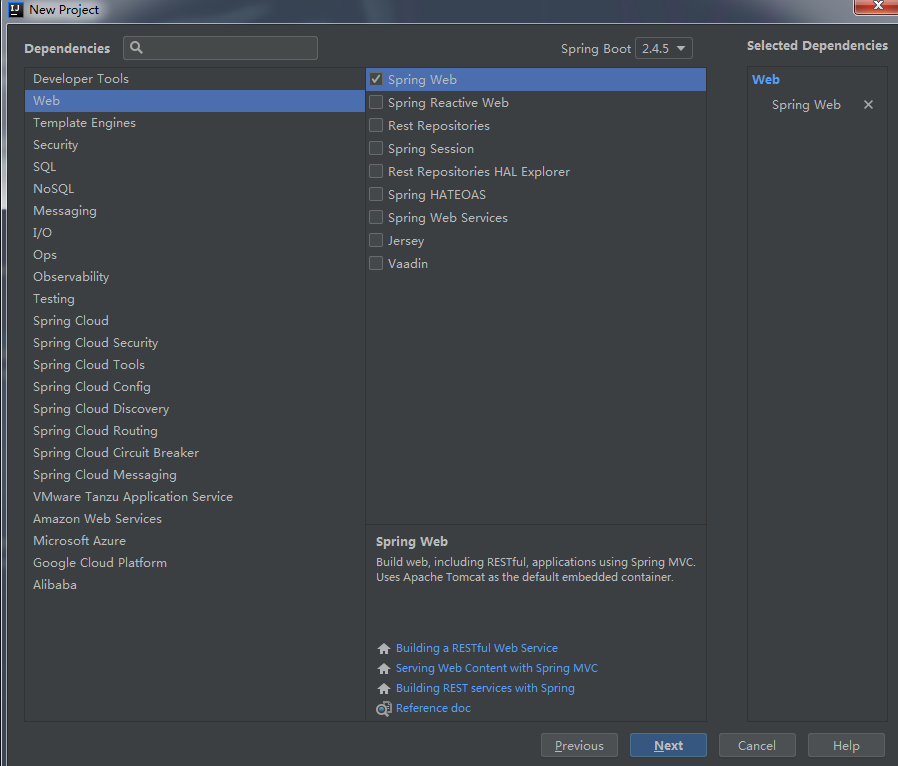Open Serving Web Content with Spring MVC link
The height and width of the screenshot is (766, 898).
[x=497, y=668]
